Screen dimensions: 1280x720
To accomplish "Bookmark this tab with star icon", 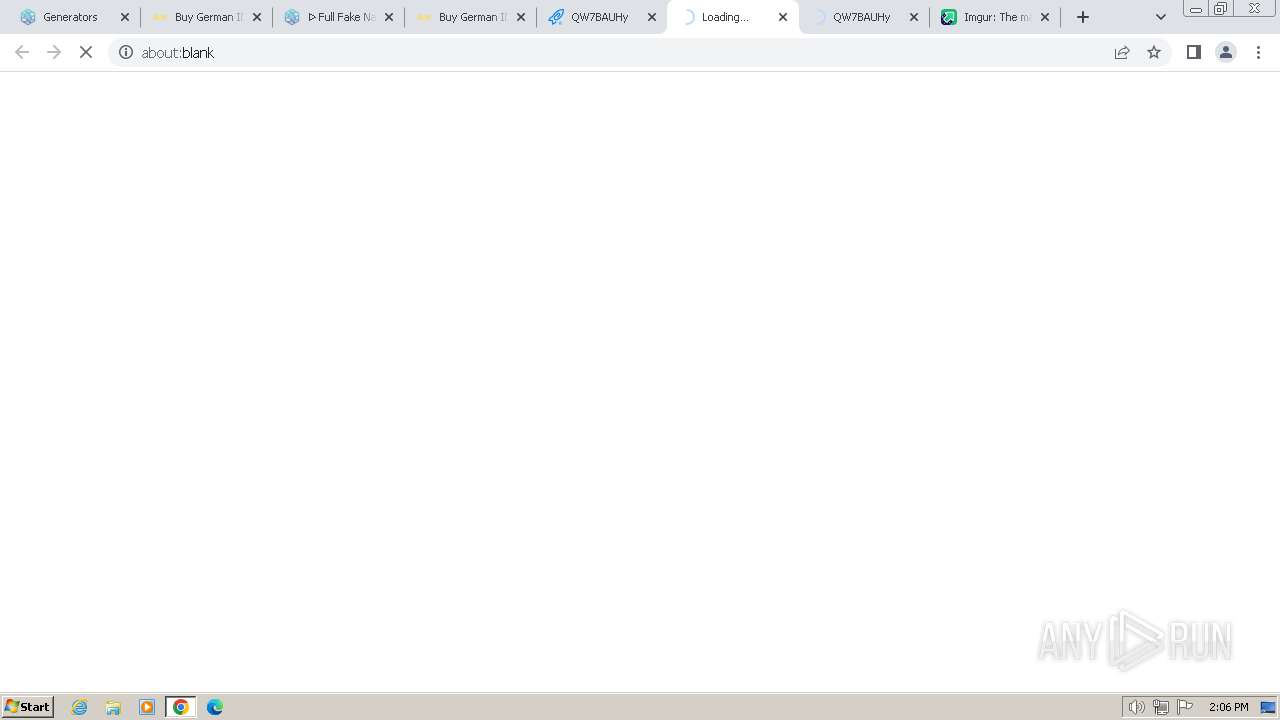I will point(1154,52).
